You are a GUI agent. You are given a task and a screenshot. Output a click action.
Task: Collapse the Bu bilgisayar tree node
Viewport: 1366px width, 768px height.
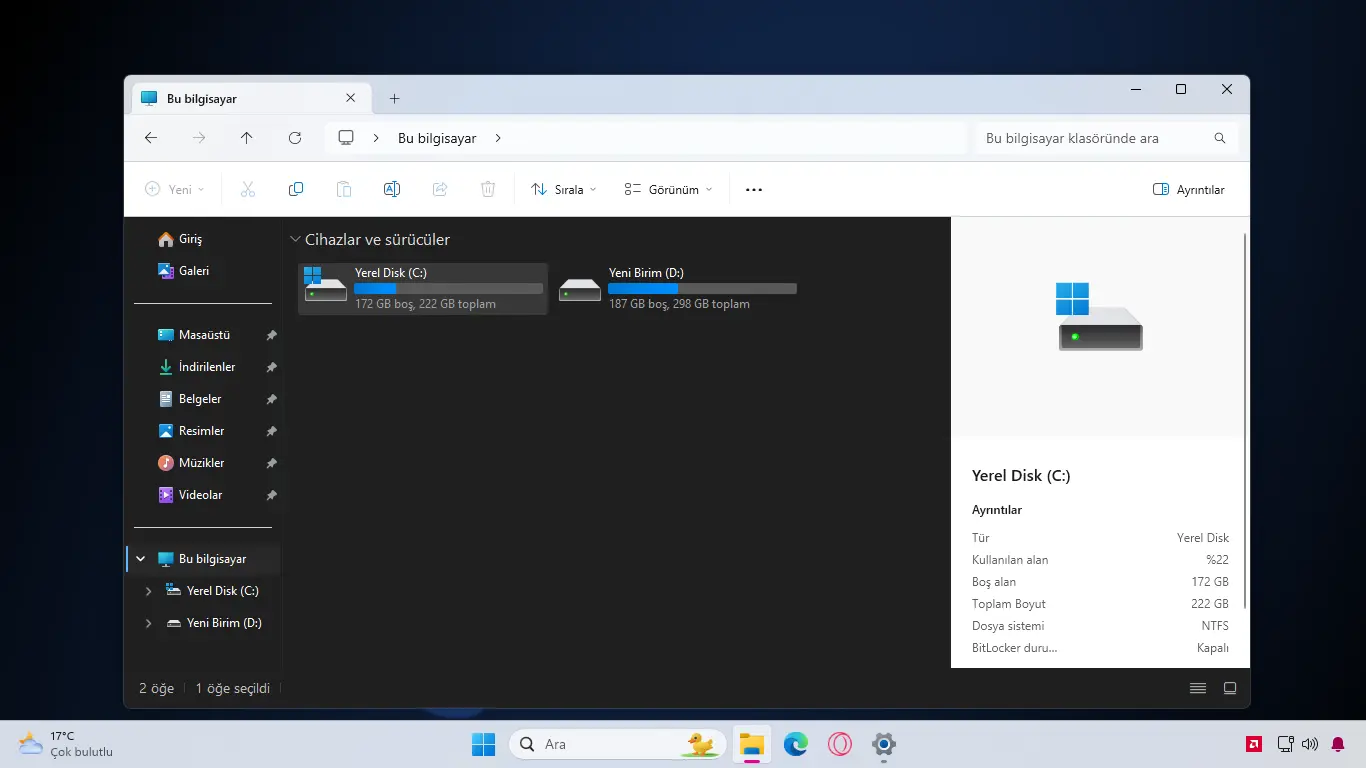141,559
